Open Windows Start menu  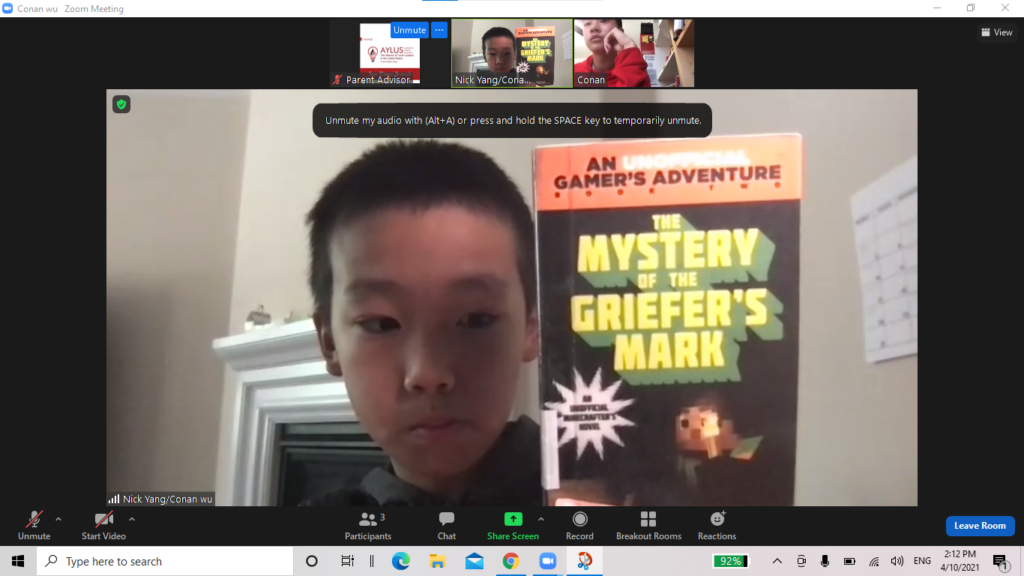pyautogui.click(x=18, y=561)
